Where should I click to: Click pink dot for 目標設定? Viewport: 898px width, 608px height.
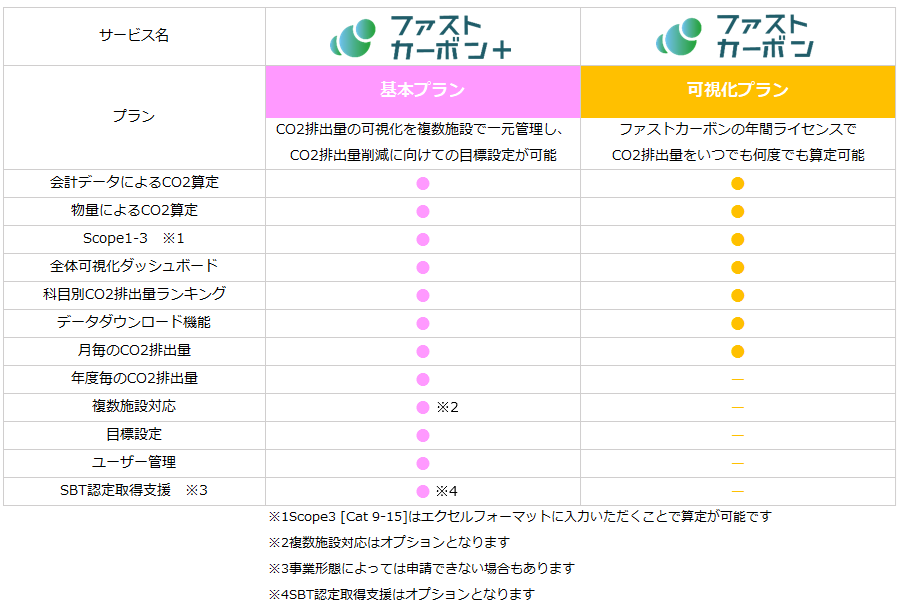pyautogui.click(x=422, y=435)
